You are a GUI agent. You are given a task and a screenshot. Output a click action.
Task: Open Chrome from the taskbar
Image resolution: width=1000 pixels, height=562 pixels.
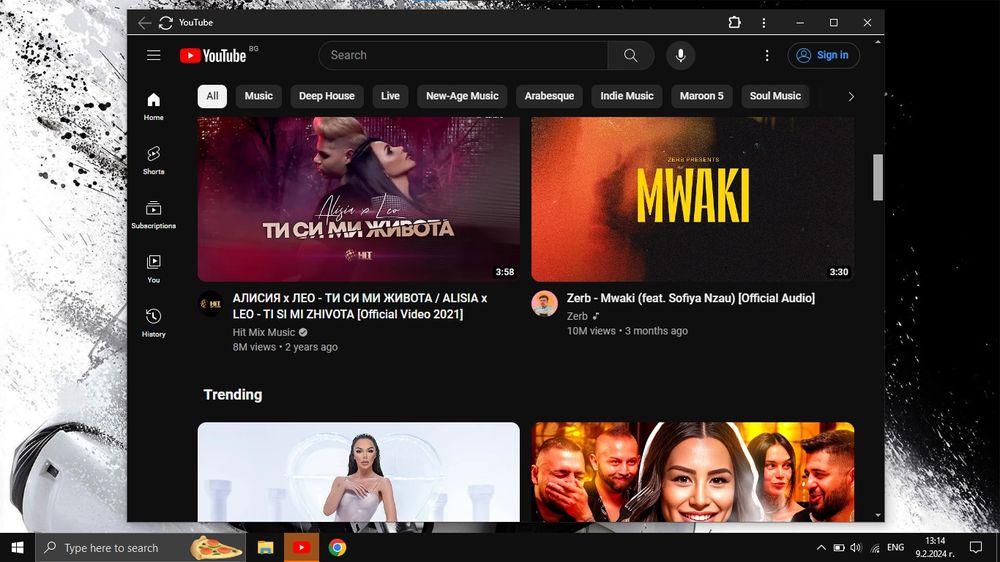(337, 548)
